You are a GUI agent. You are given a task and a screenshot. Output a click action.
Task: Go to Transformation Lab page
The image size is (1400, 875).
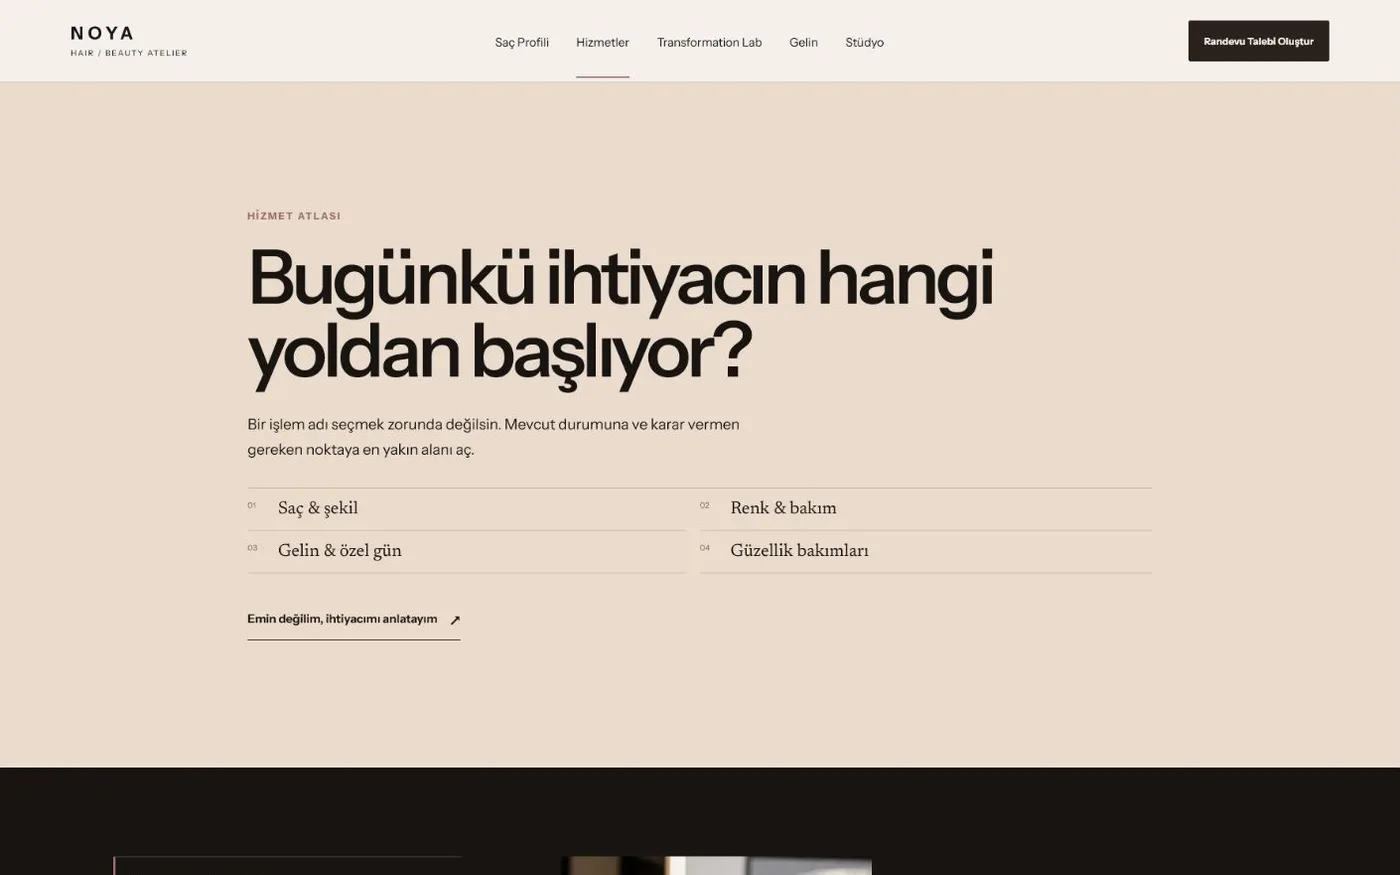click(709, 42)
